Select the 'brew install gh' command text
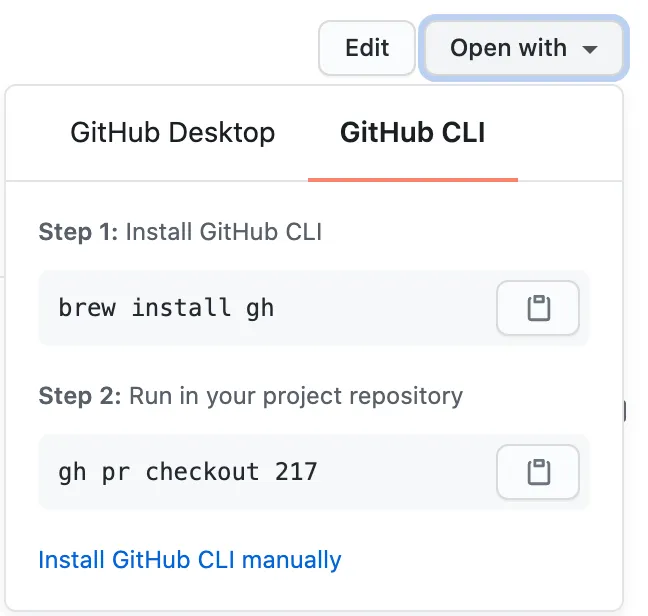The image size is (648, 616). 166,308
